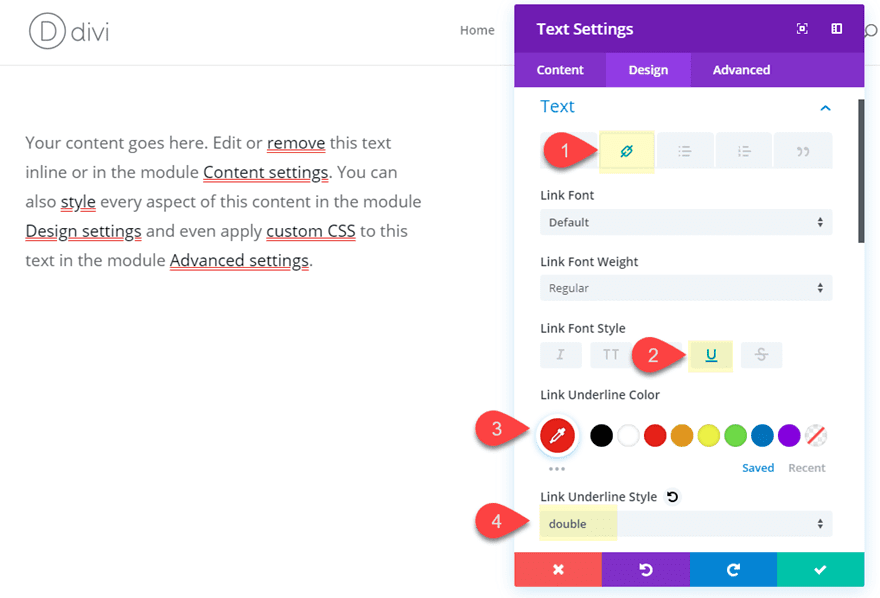Viewport: 880px width, 598px height.
Task: Open the Link Font dropdown
Action: tap(686, 222)
